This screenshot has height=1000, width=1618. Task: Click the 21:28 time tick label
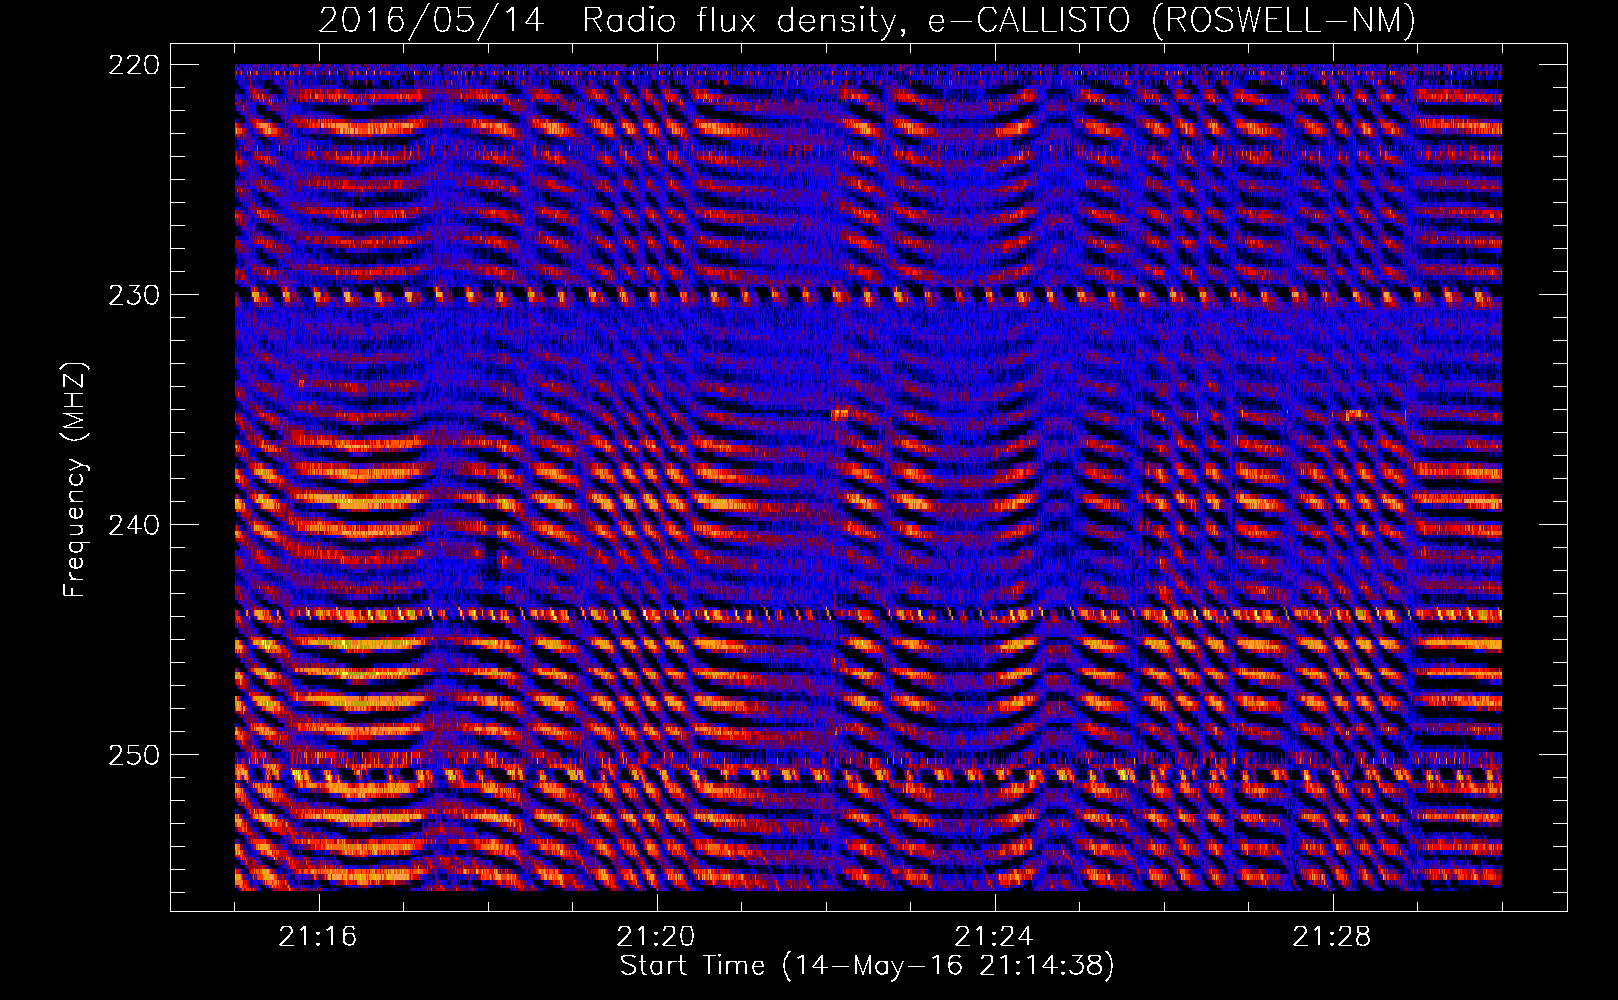pyautogui.click(x=1332, y=937)
